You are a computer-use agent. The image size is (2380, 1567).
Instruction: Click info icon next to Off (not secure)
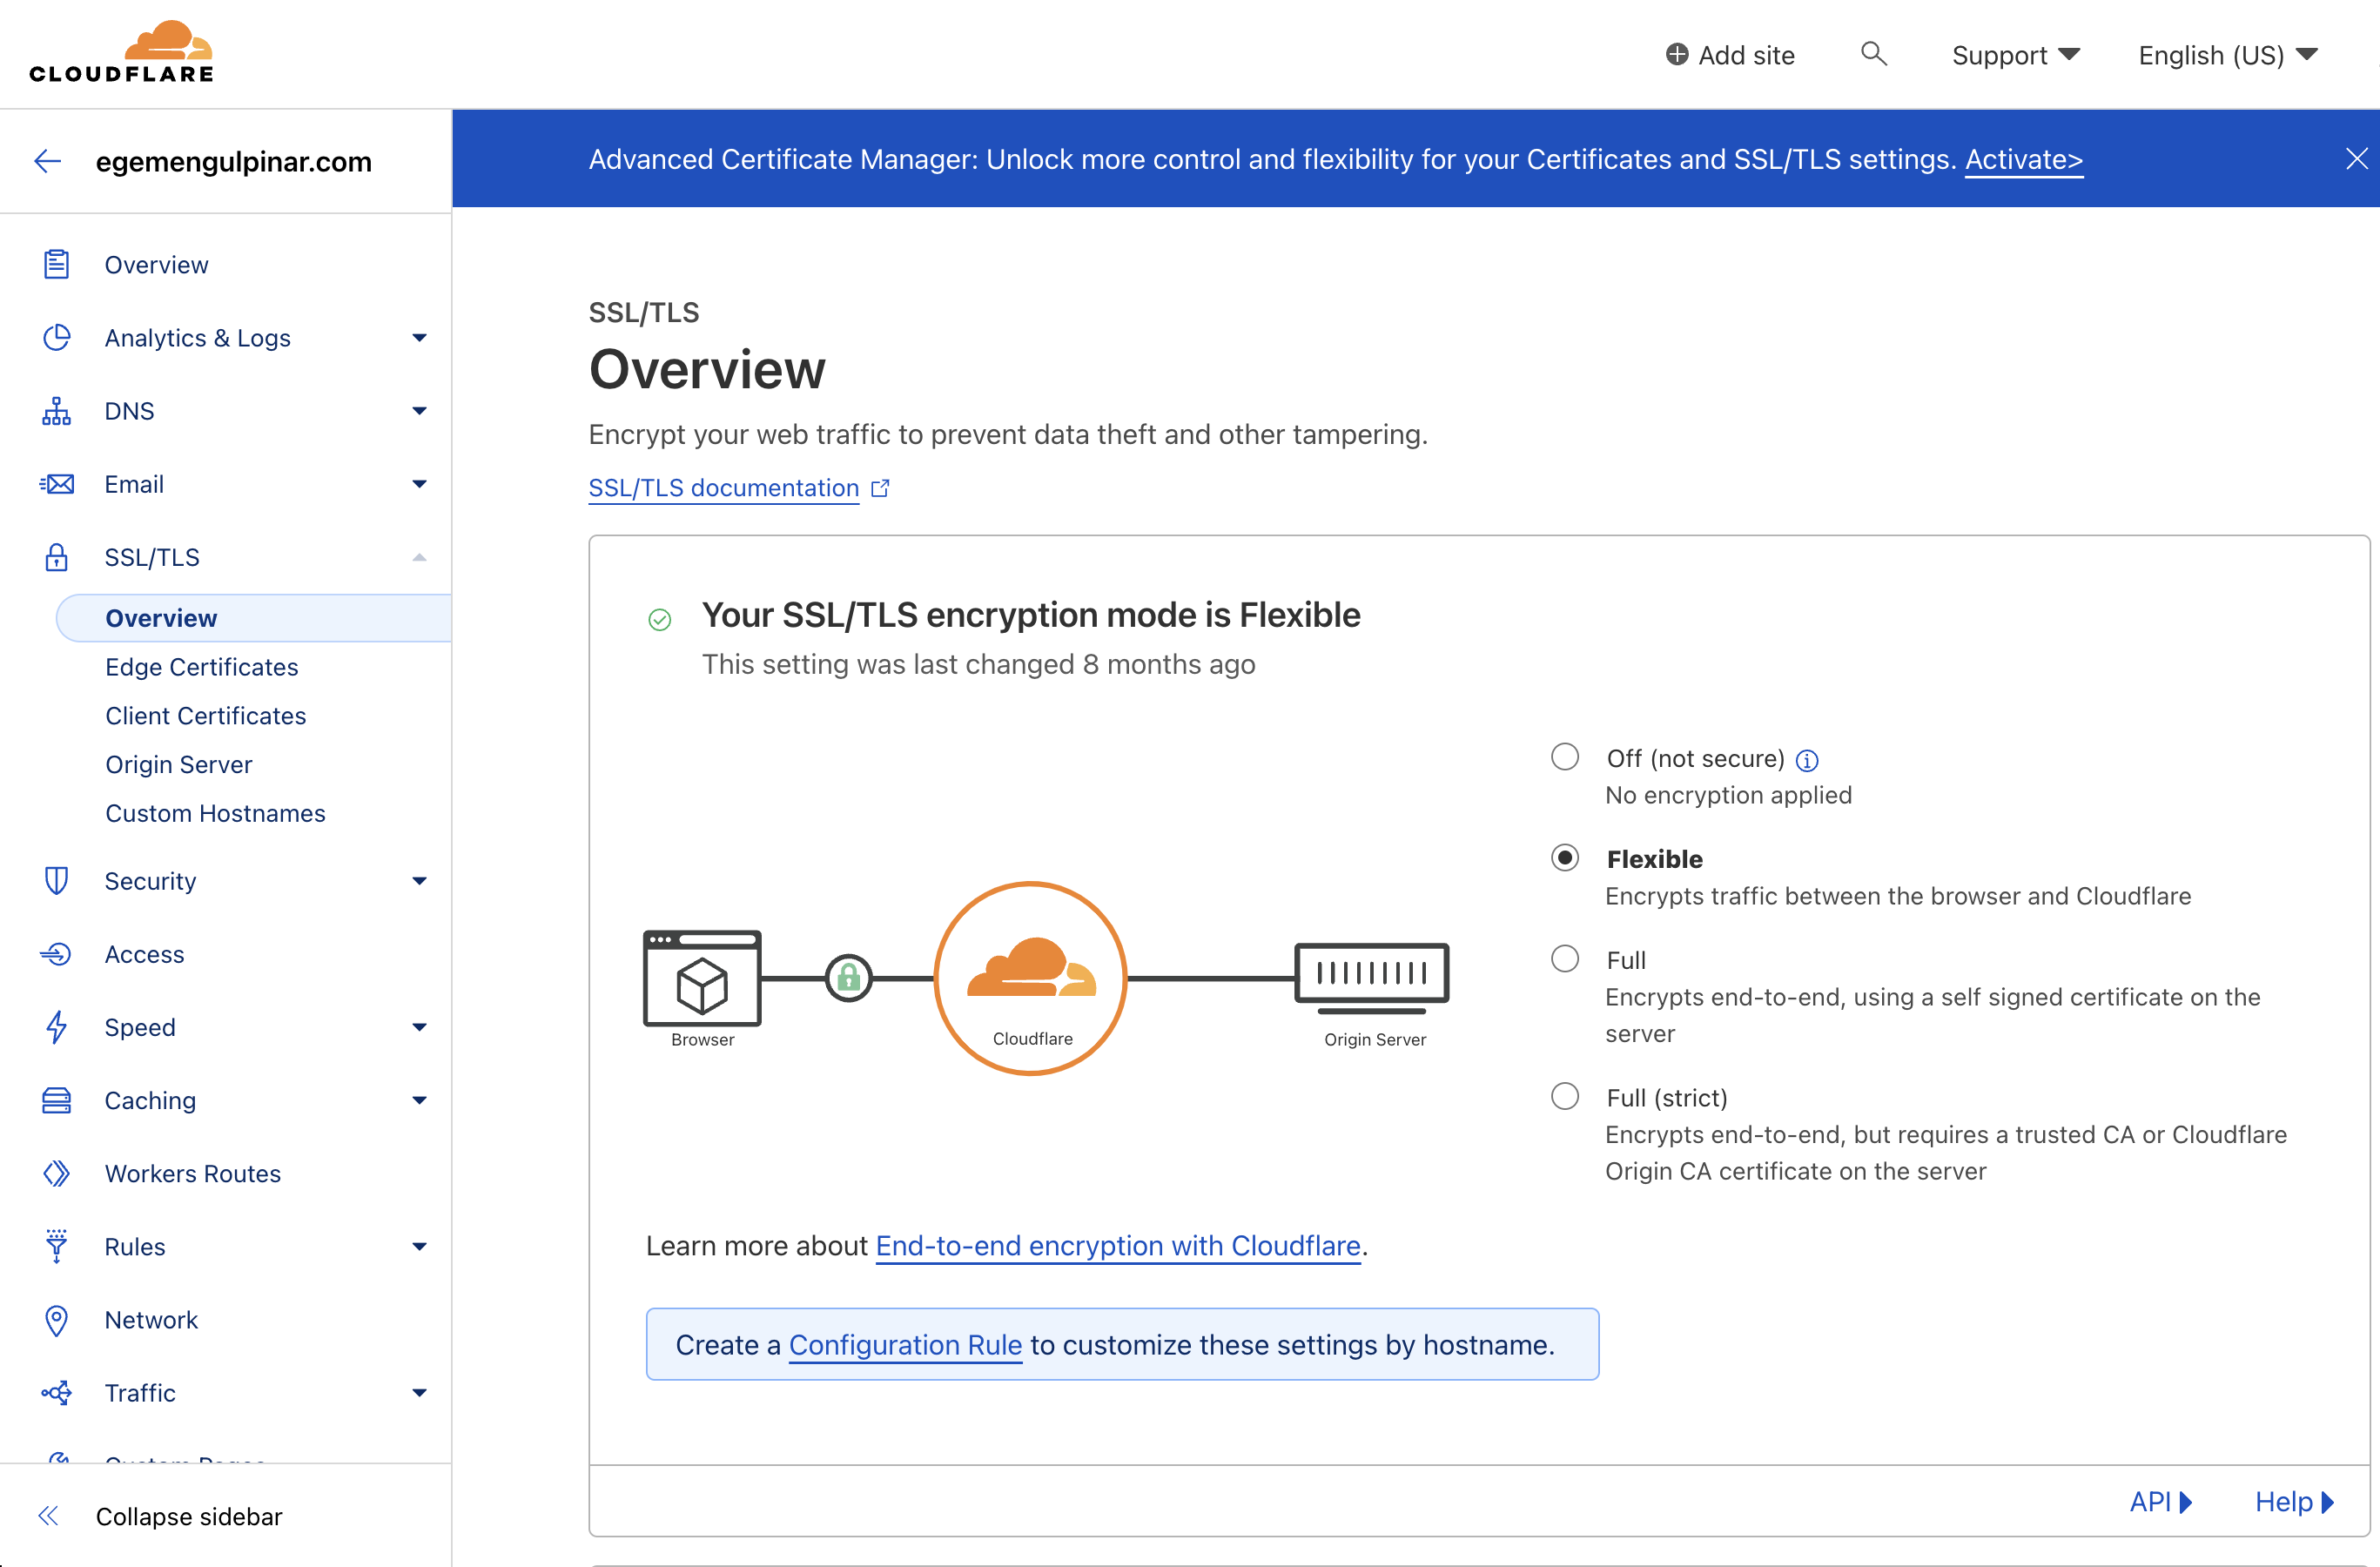click(x=1807, y=760)
